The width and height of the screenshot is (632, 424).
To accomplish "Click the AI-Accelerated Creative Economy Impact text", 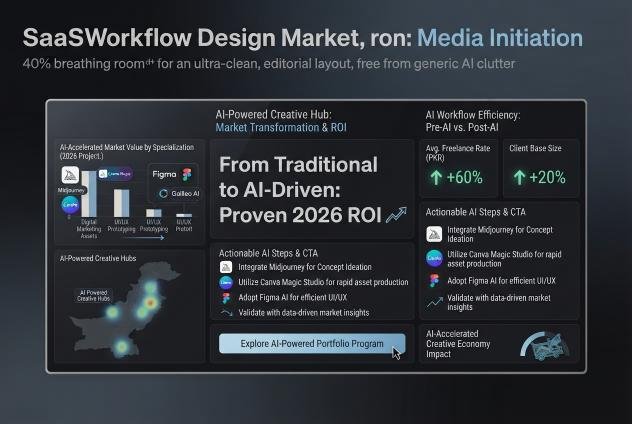I will point(458,344).
